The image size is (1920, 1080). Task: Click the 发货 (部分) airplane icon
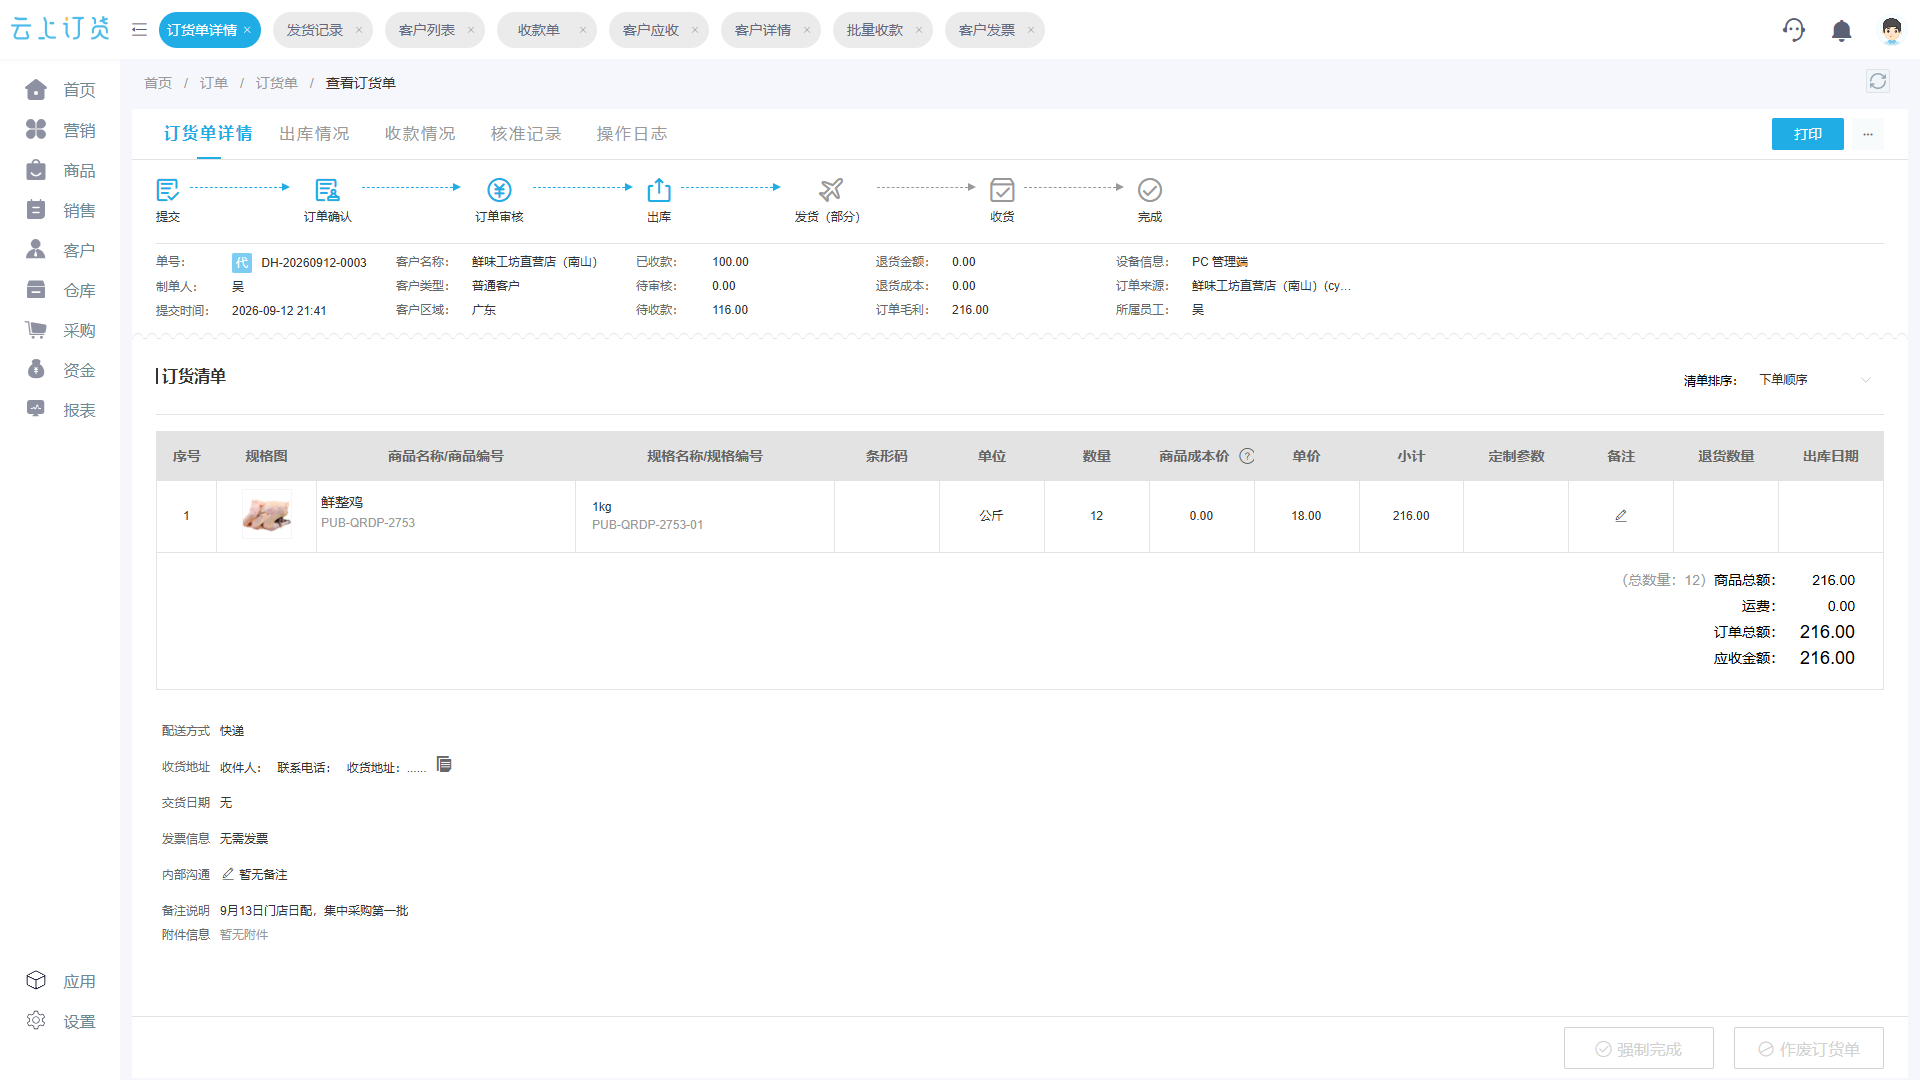[831, 190]
